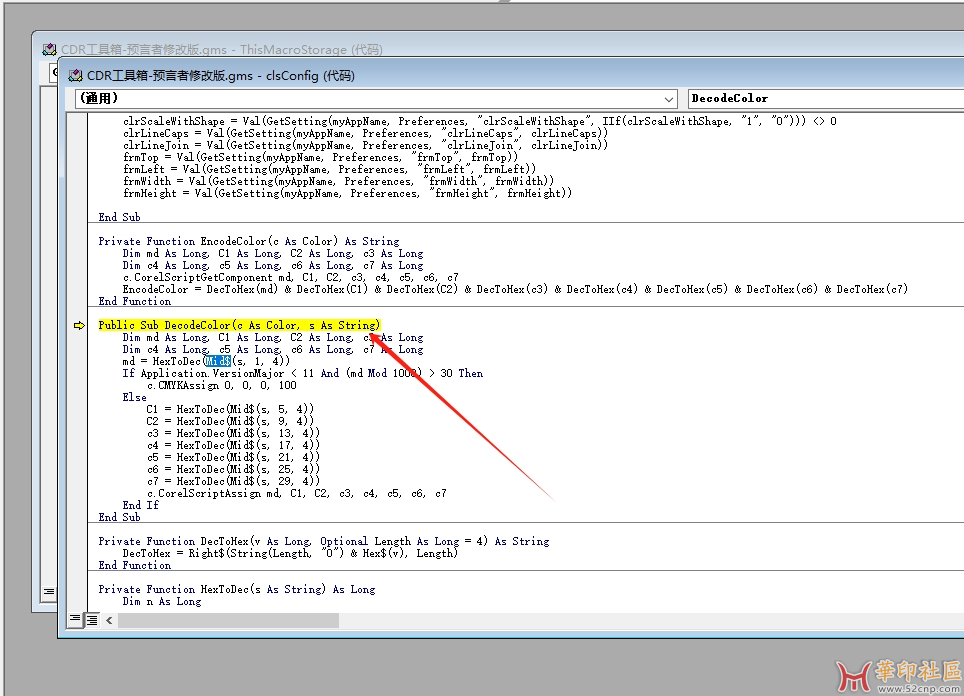Click the highlighted 'Public Sub DecodeColor' line
This screenshot has width=964, height=696.
point(239,325)
